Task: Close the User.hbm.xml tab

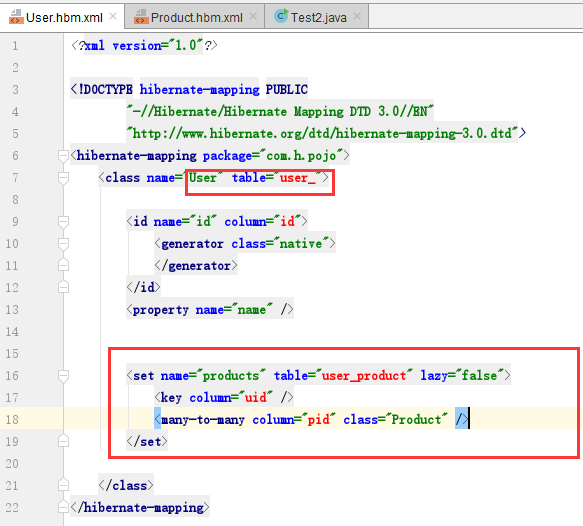Action: click(x=113, y=16)
